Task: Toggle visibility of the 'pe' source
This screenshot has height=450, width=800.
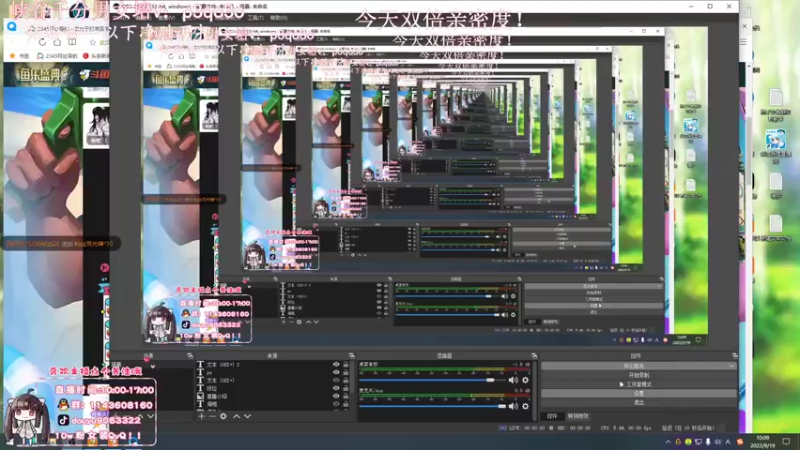Action: [x=336, y=372]
